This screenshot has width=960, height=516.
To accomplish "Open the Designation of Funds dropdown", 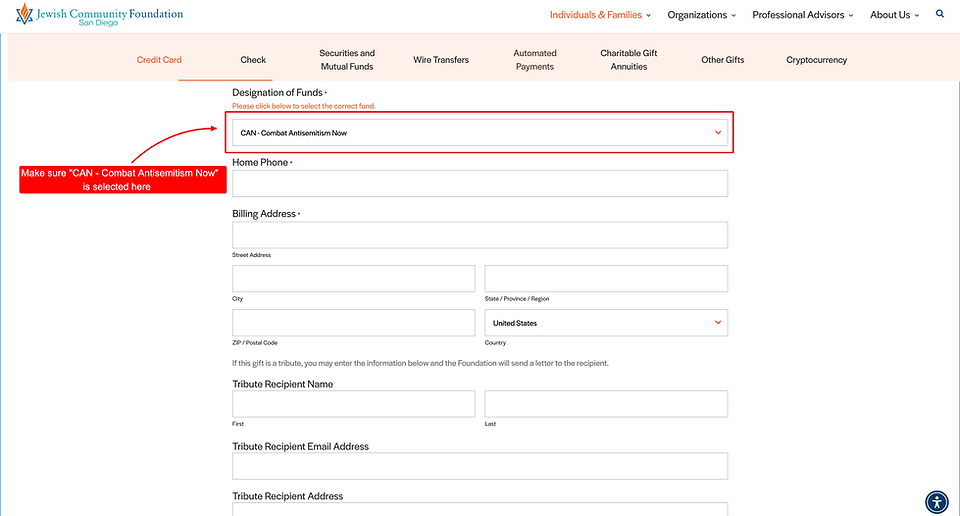I will [x=480, y=133].
